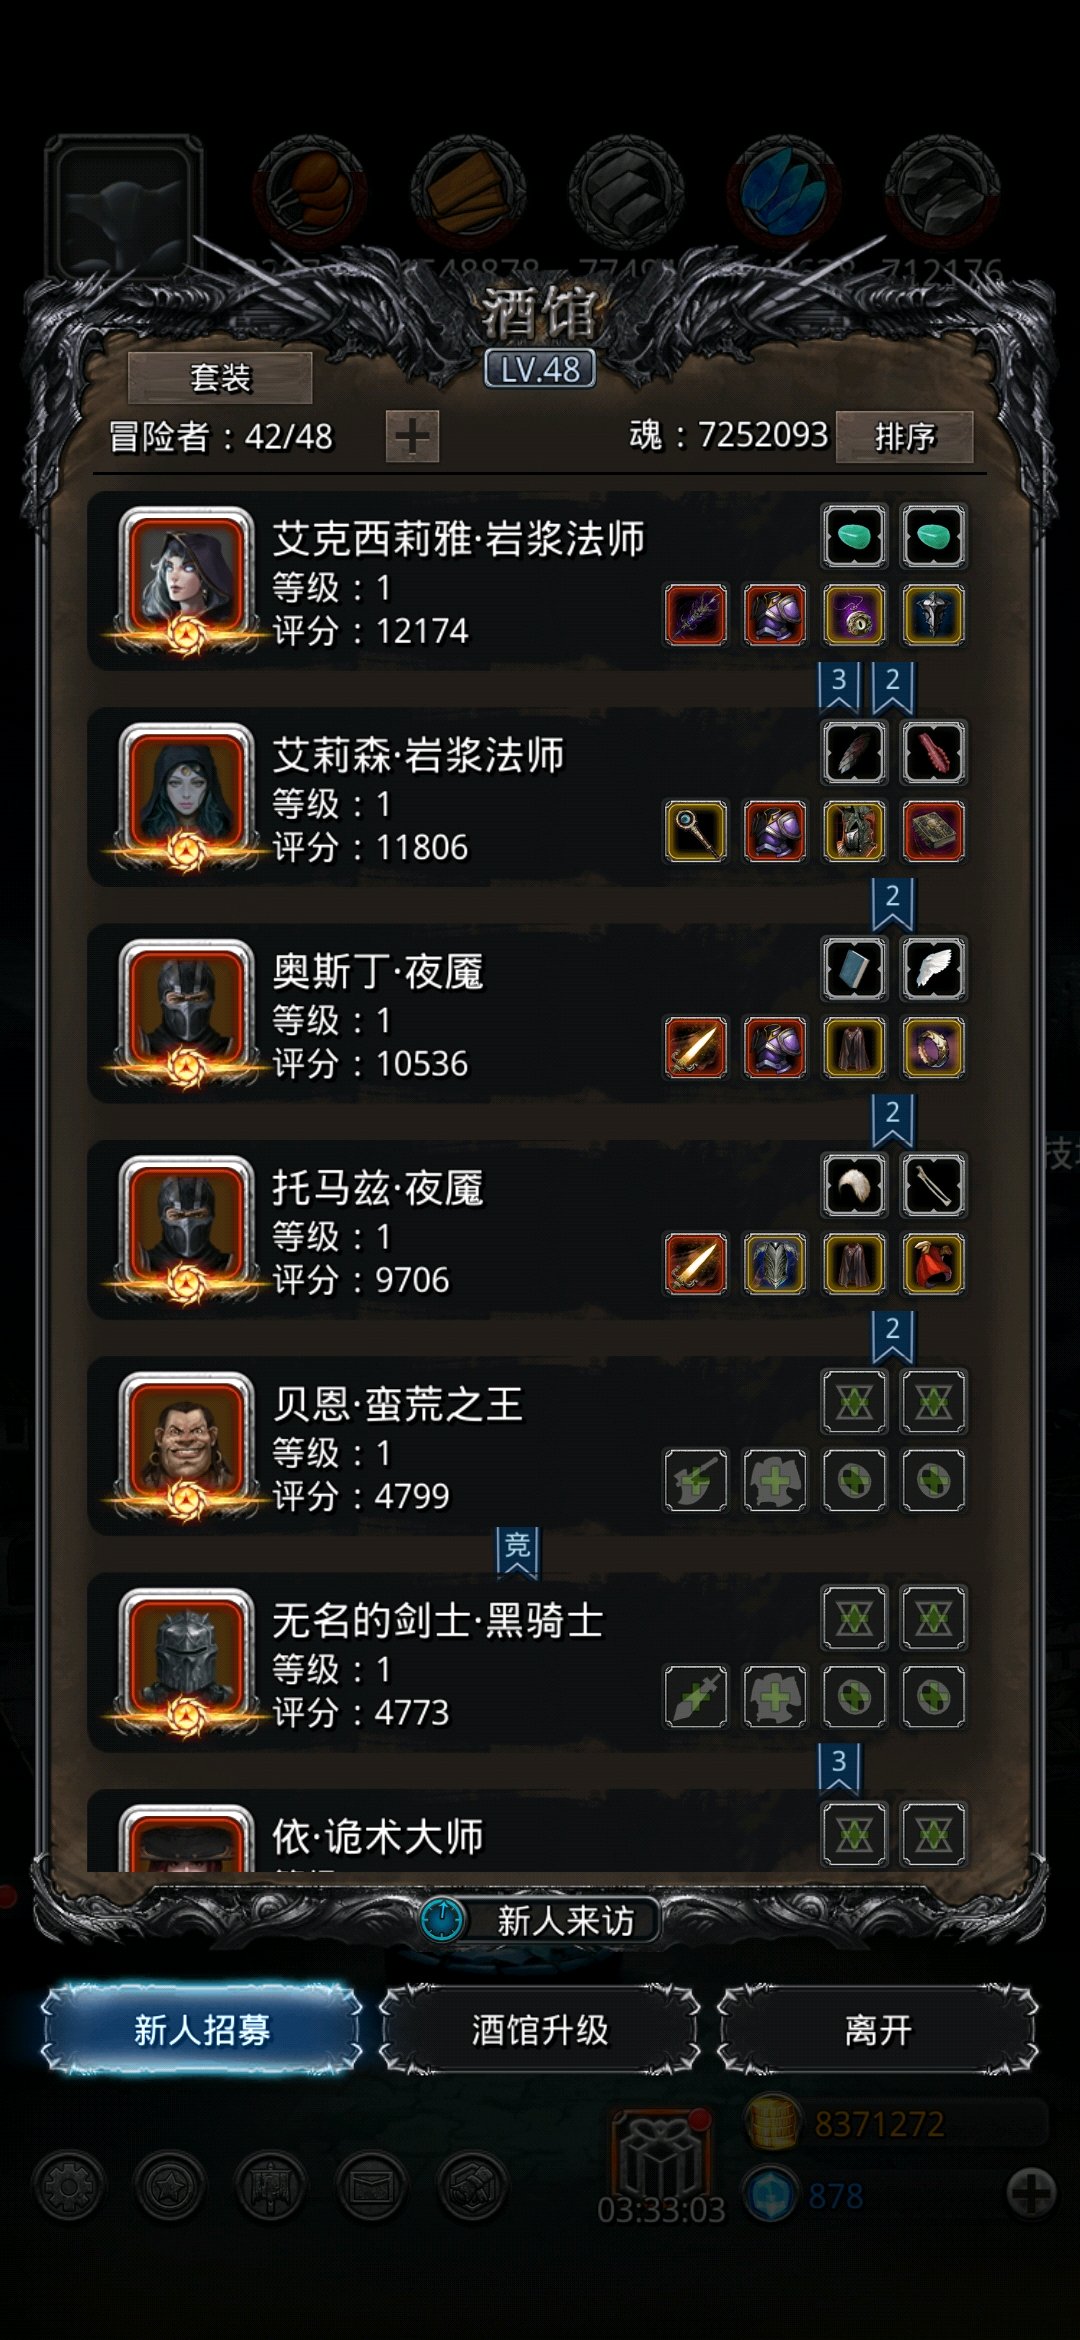
Task: Tap the 新人来访 clock icon
Action: coord(441,1920)
